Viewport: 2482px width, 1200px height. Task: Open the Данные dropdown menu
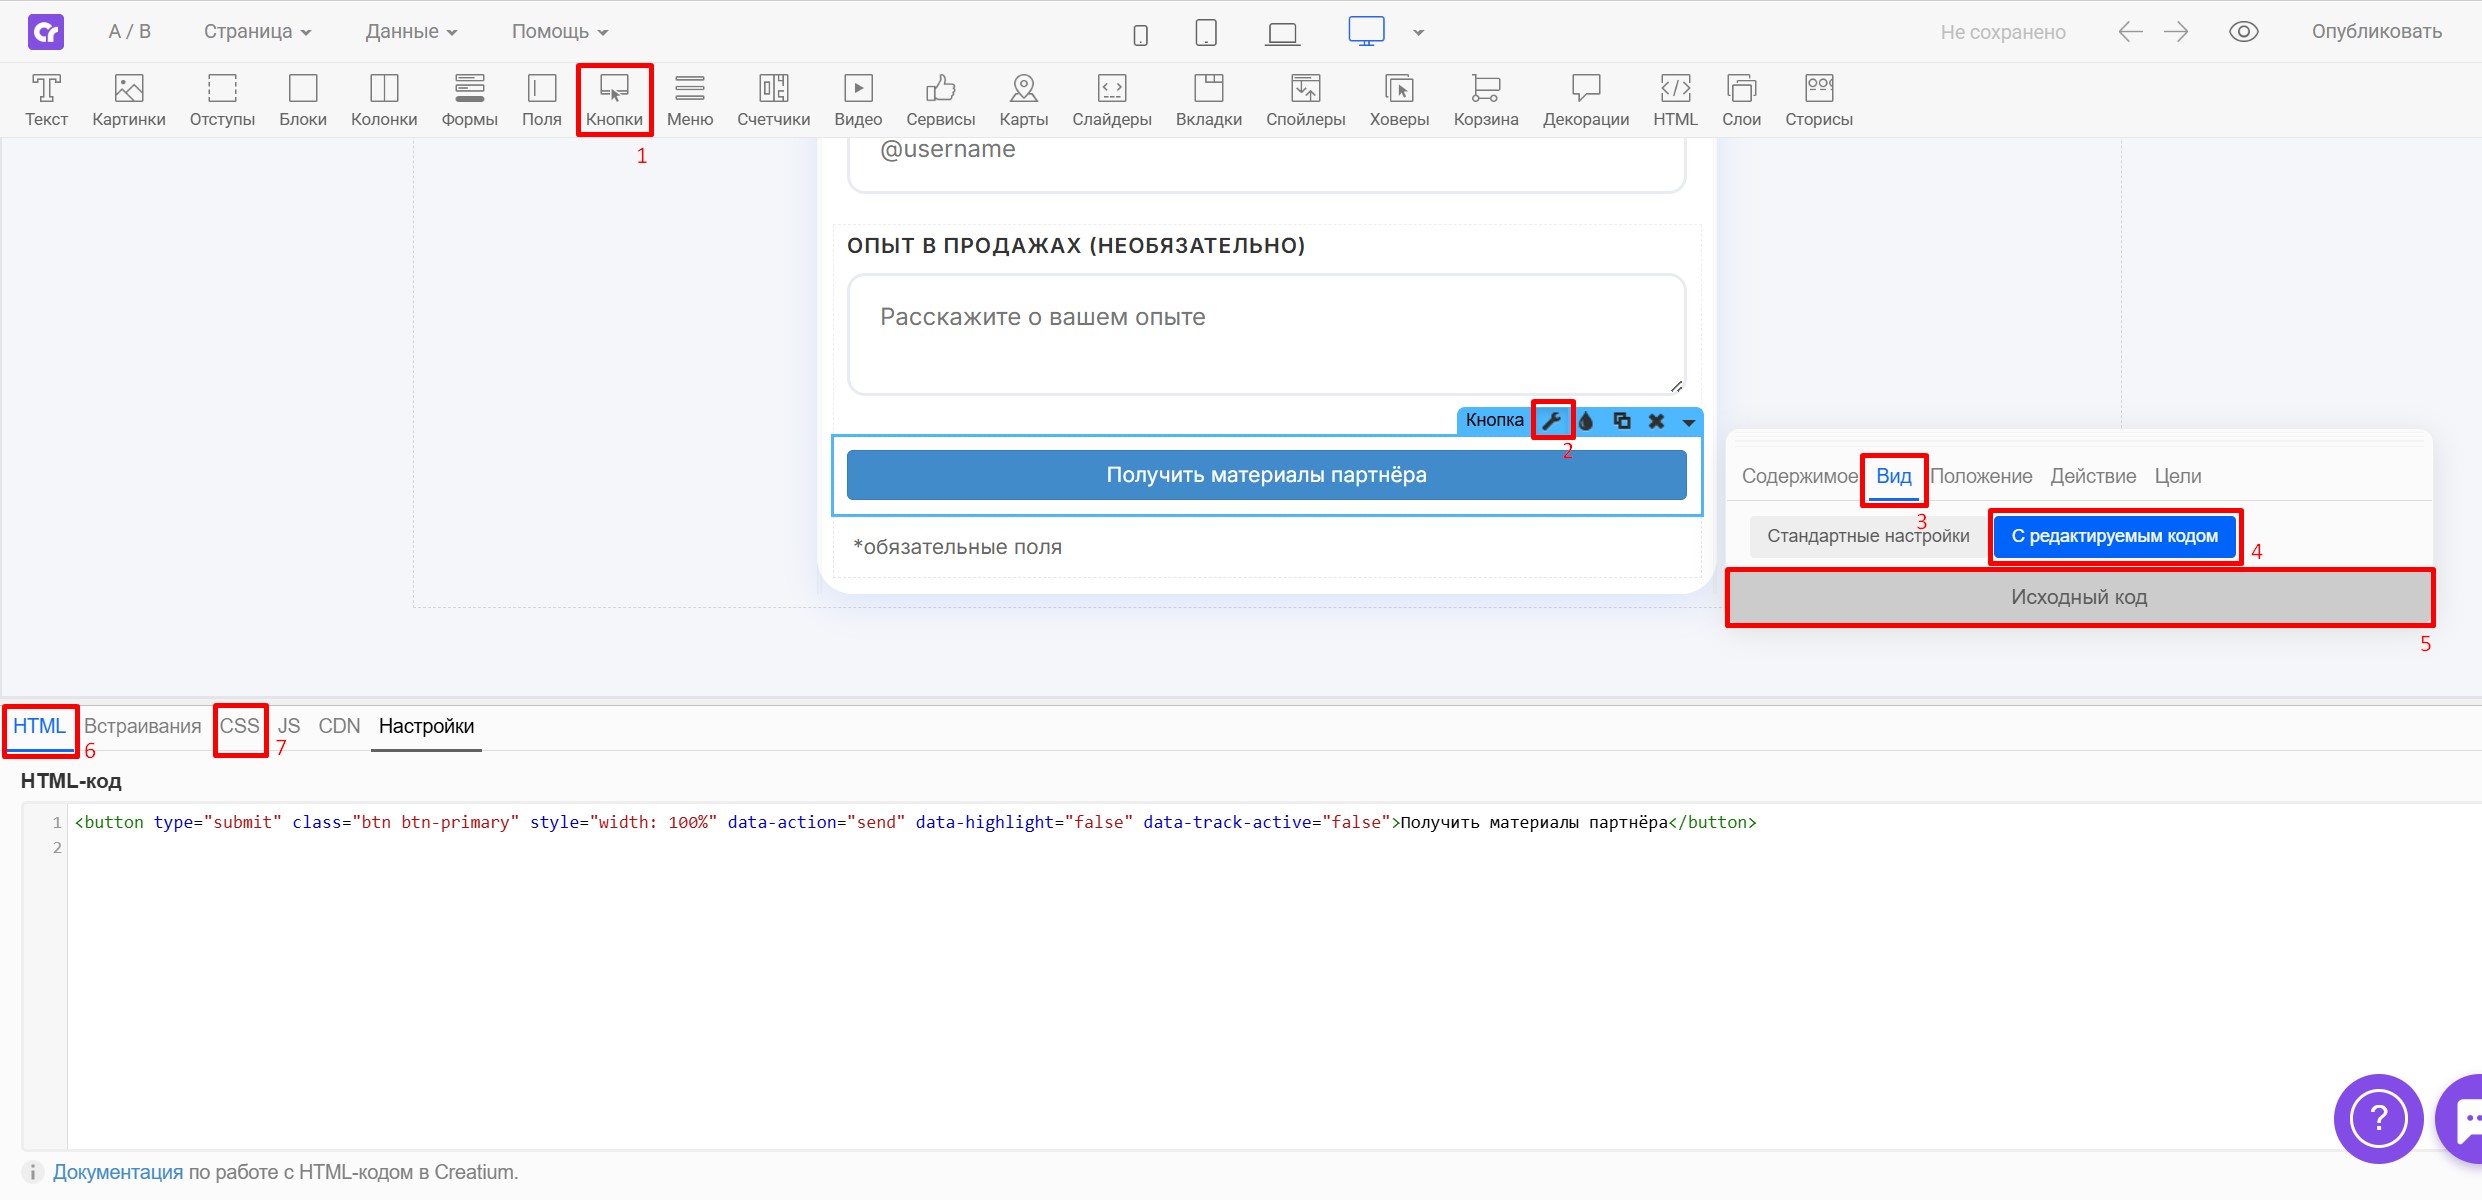(x=411, y=32)
